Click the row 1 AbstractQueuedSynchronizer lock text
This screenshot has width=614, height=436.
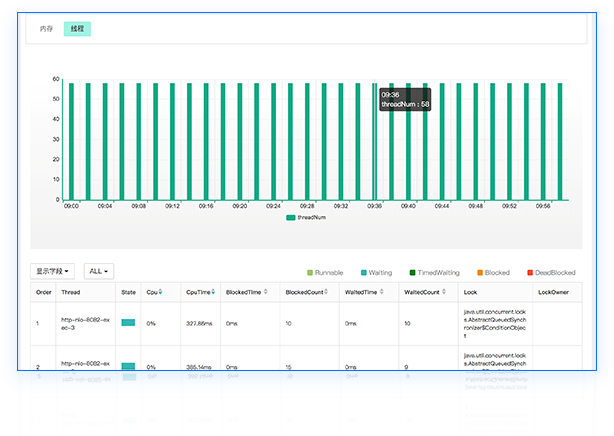click(x=495, y=324)
